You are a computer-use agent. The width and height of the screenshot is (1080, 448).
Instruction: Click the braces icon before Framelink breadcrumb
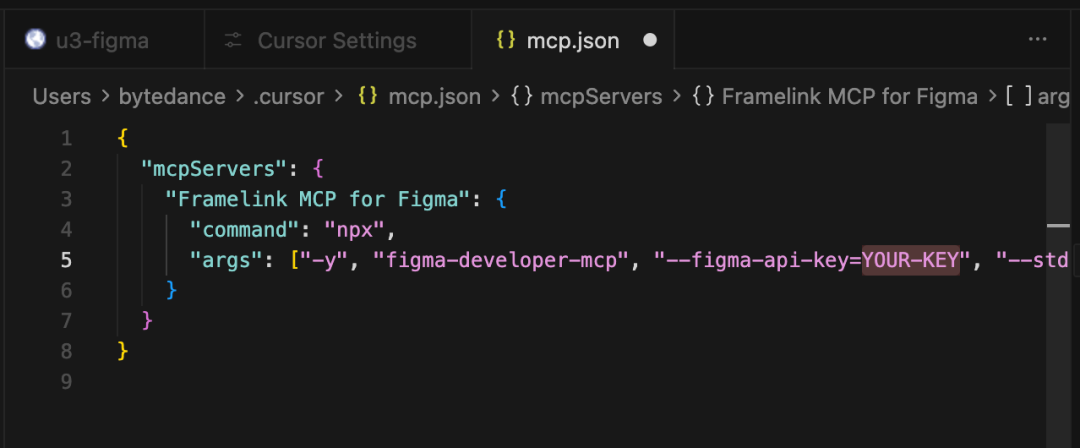702,97
